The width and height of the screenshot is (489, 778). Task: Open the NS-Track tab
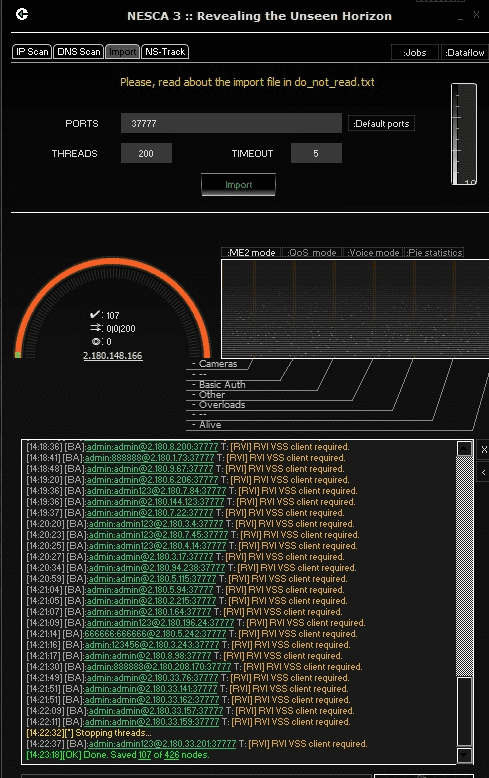pyautogui.click(x=165, y=52)
